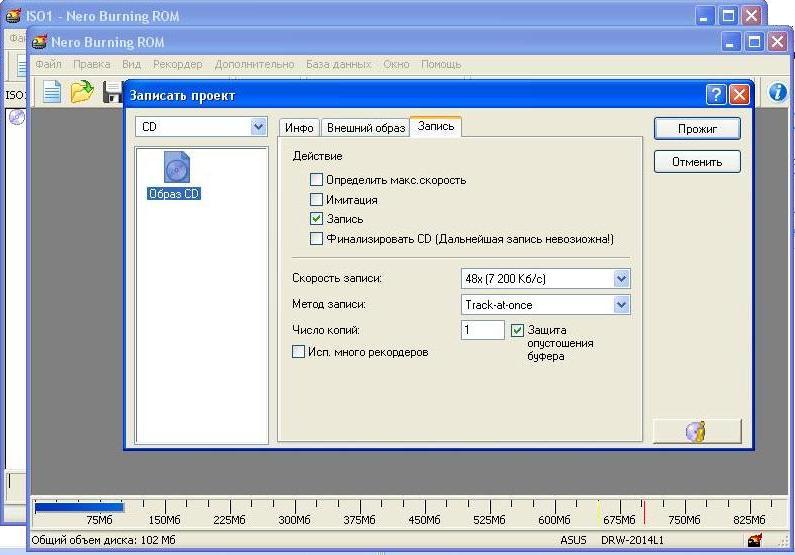
Task: Click the New document toolbar icon
Action: [51, 92]
